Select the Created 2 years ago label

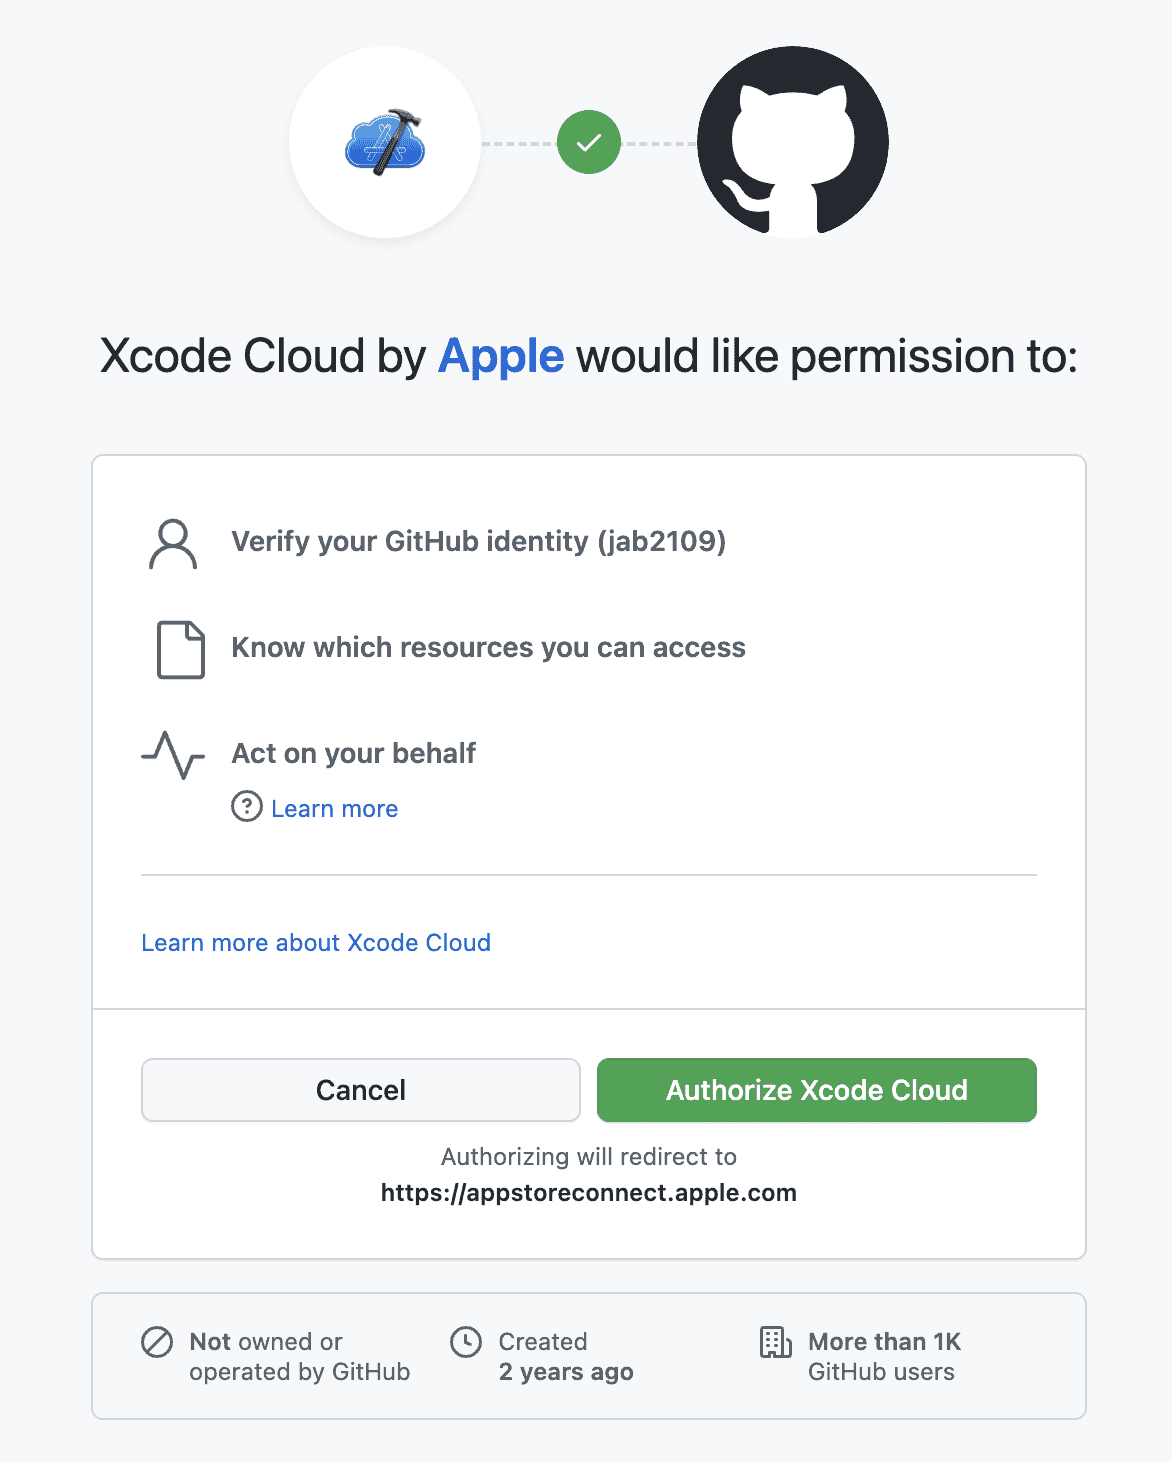(x=564, y=1356)
